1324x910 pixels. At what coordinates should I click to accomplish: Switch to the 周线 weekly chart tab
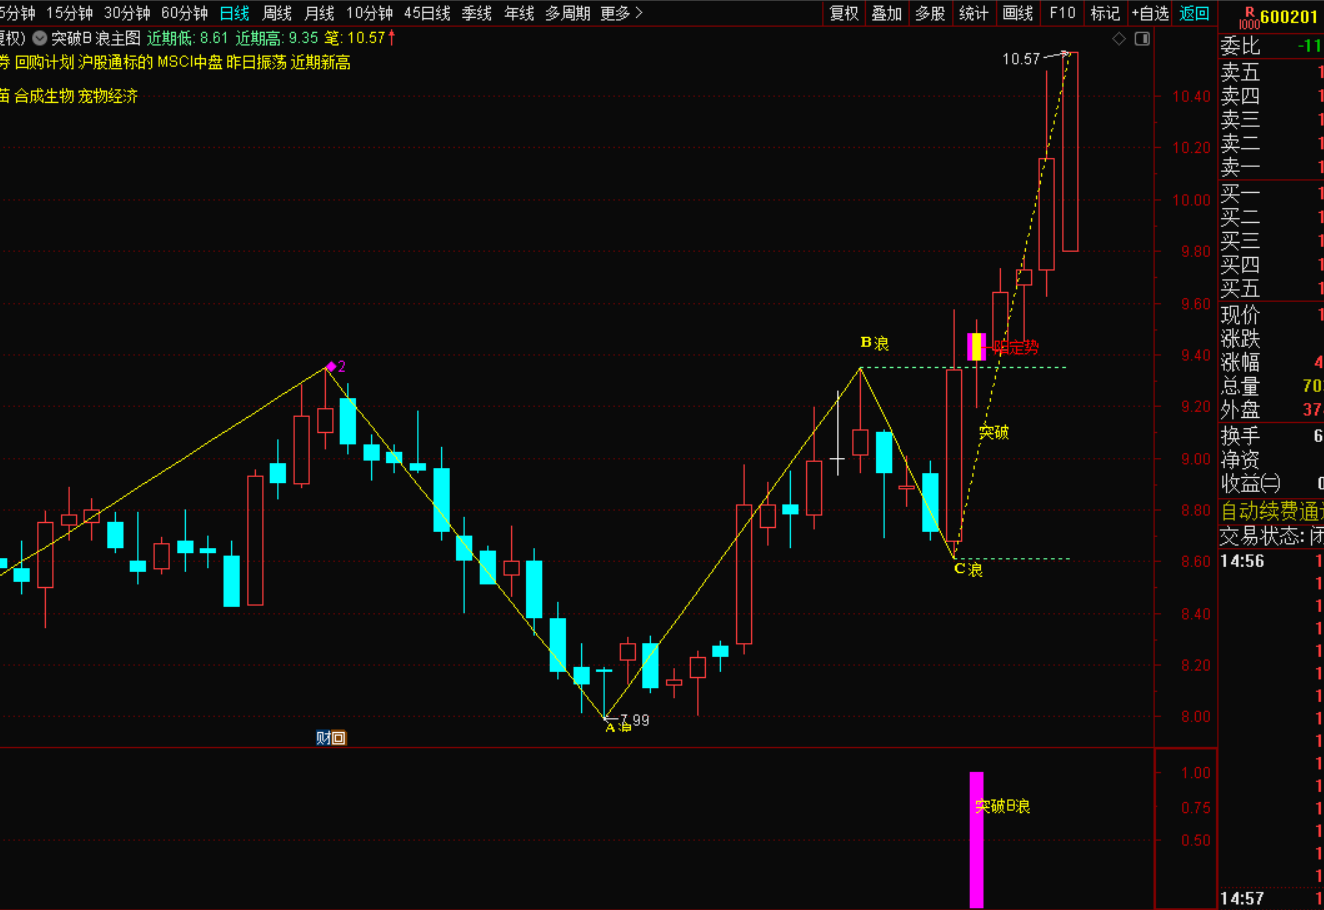[x=277, y=13]
